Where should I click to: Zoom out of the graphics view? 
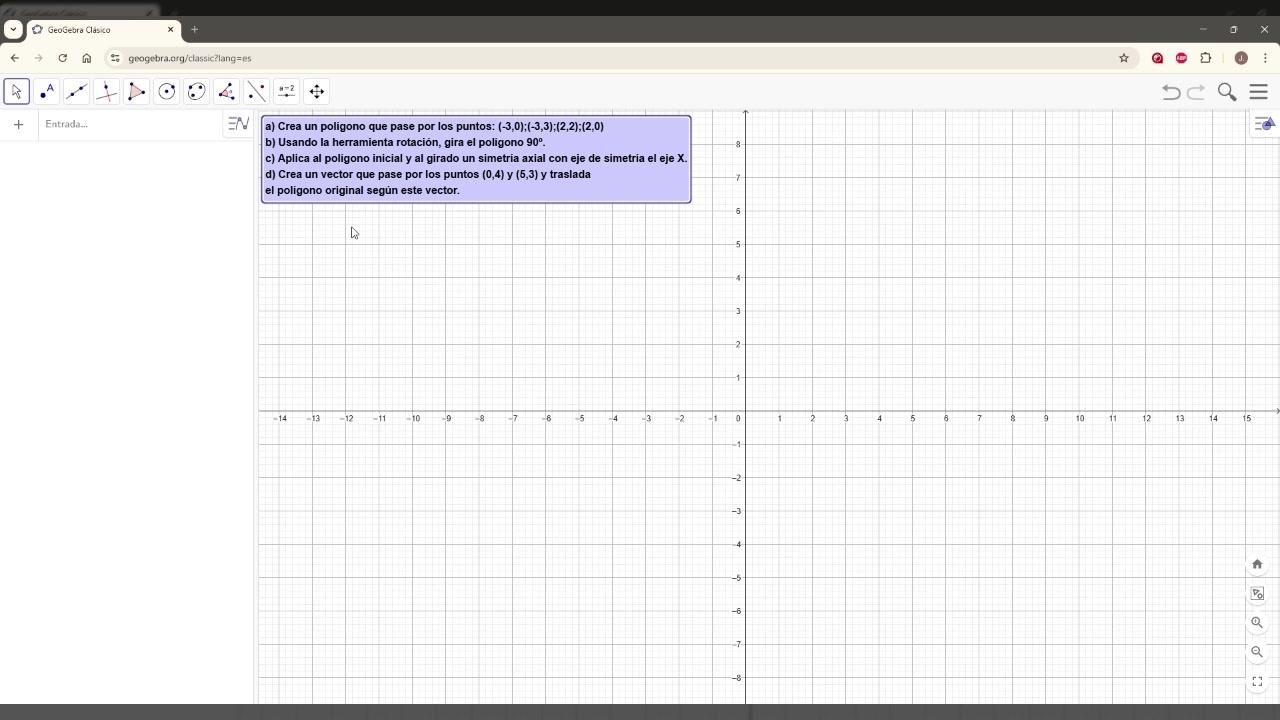pyautogui.click(x=1257, y=651)
